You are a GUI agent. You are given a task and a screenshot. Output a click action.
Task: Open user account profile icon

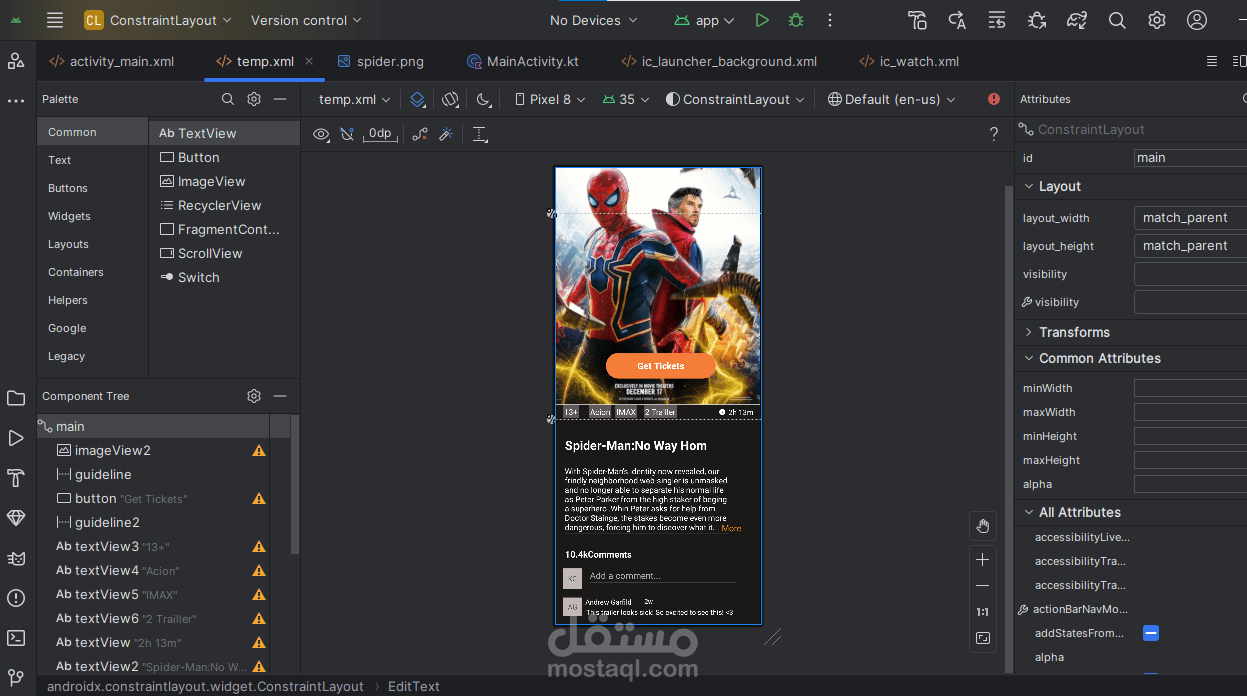pos(1197,20)
